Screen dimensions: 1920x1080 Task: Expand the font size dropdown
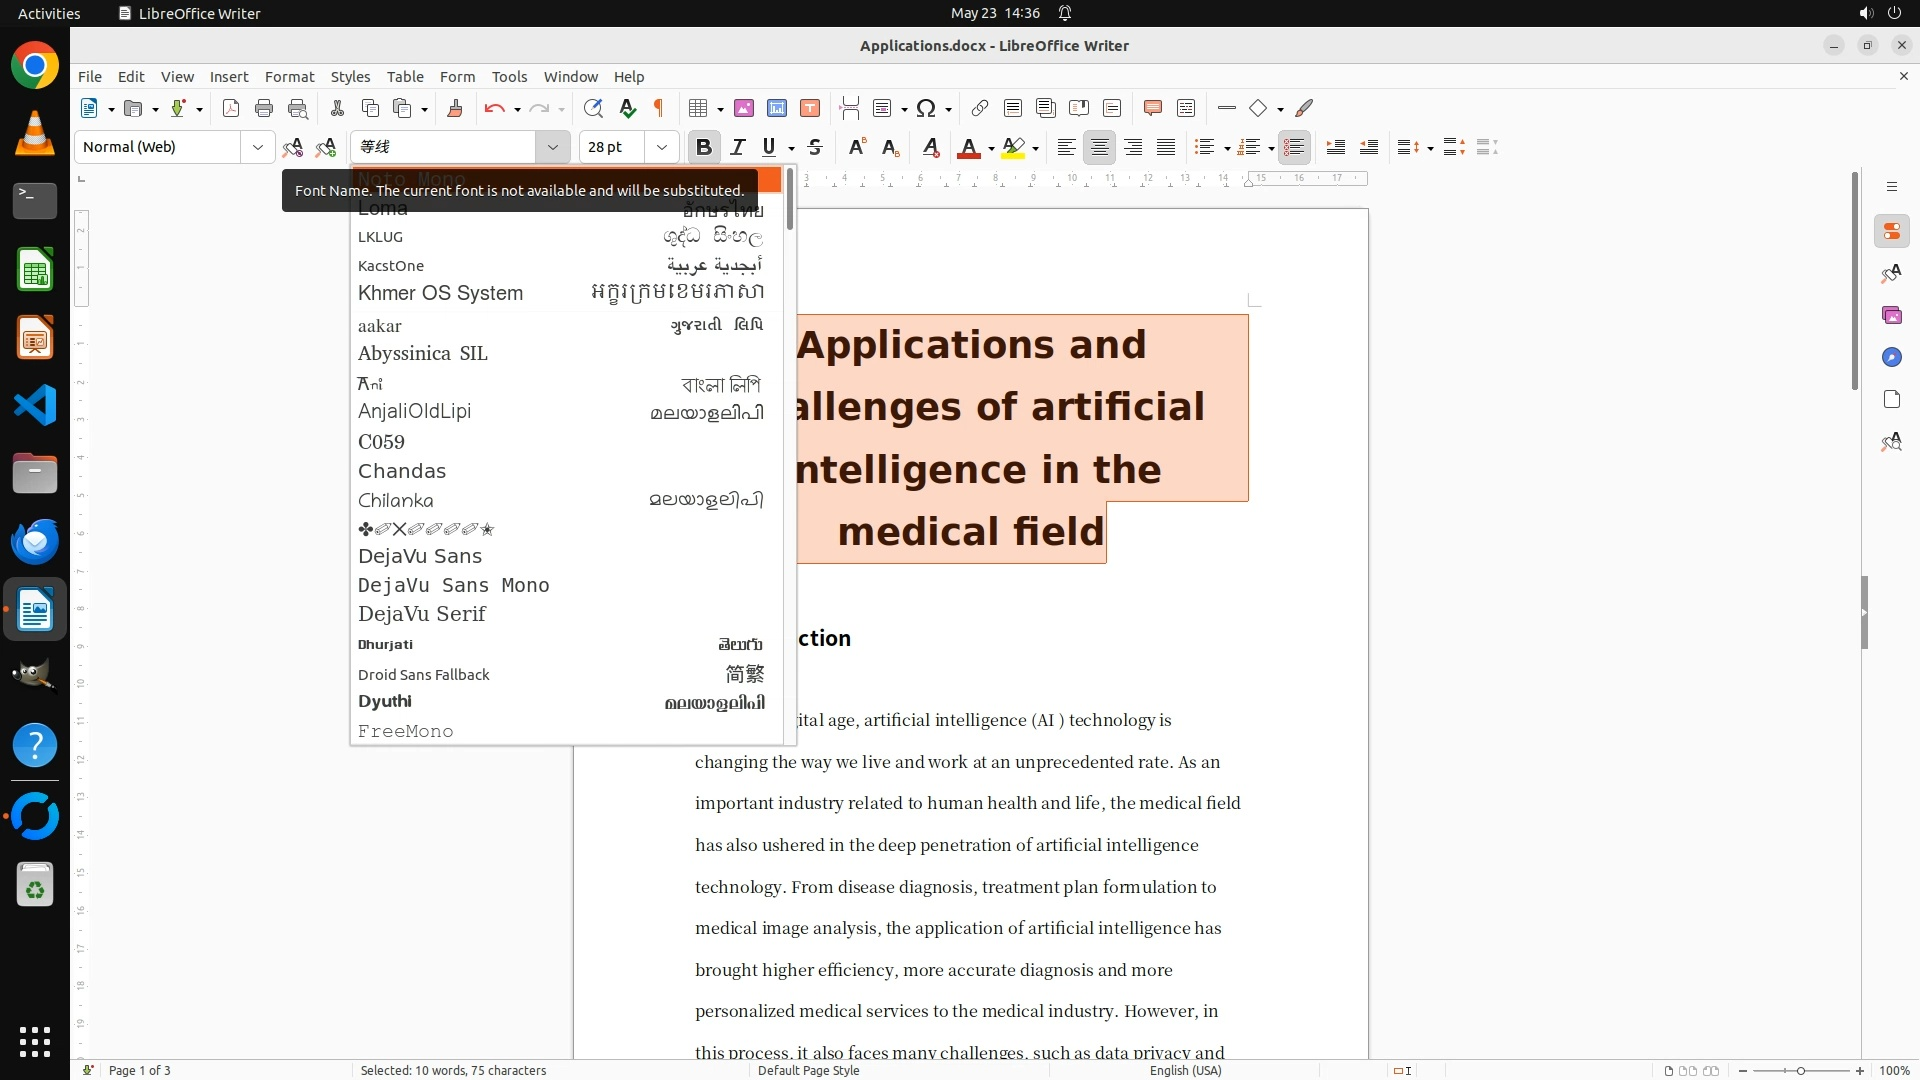click(661, 147)
